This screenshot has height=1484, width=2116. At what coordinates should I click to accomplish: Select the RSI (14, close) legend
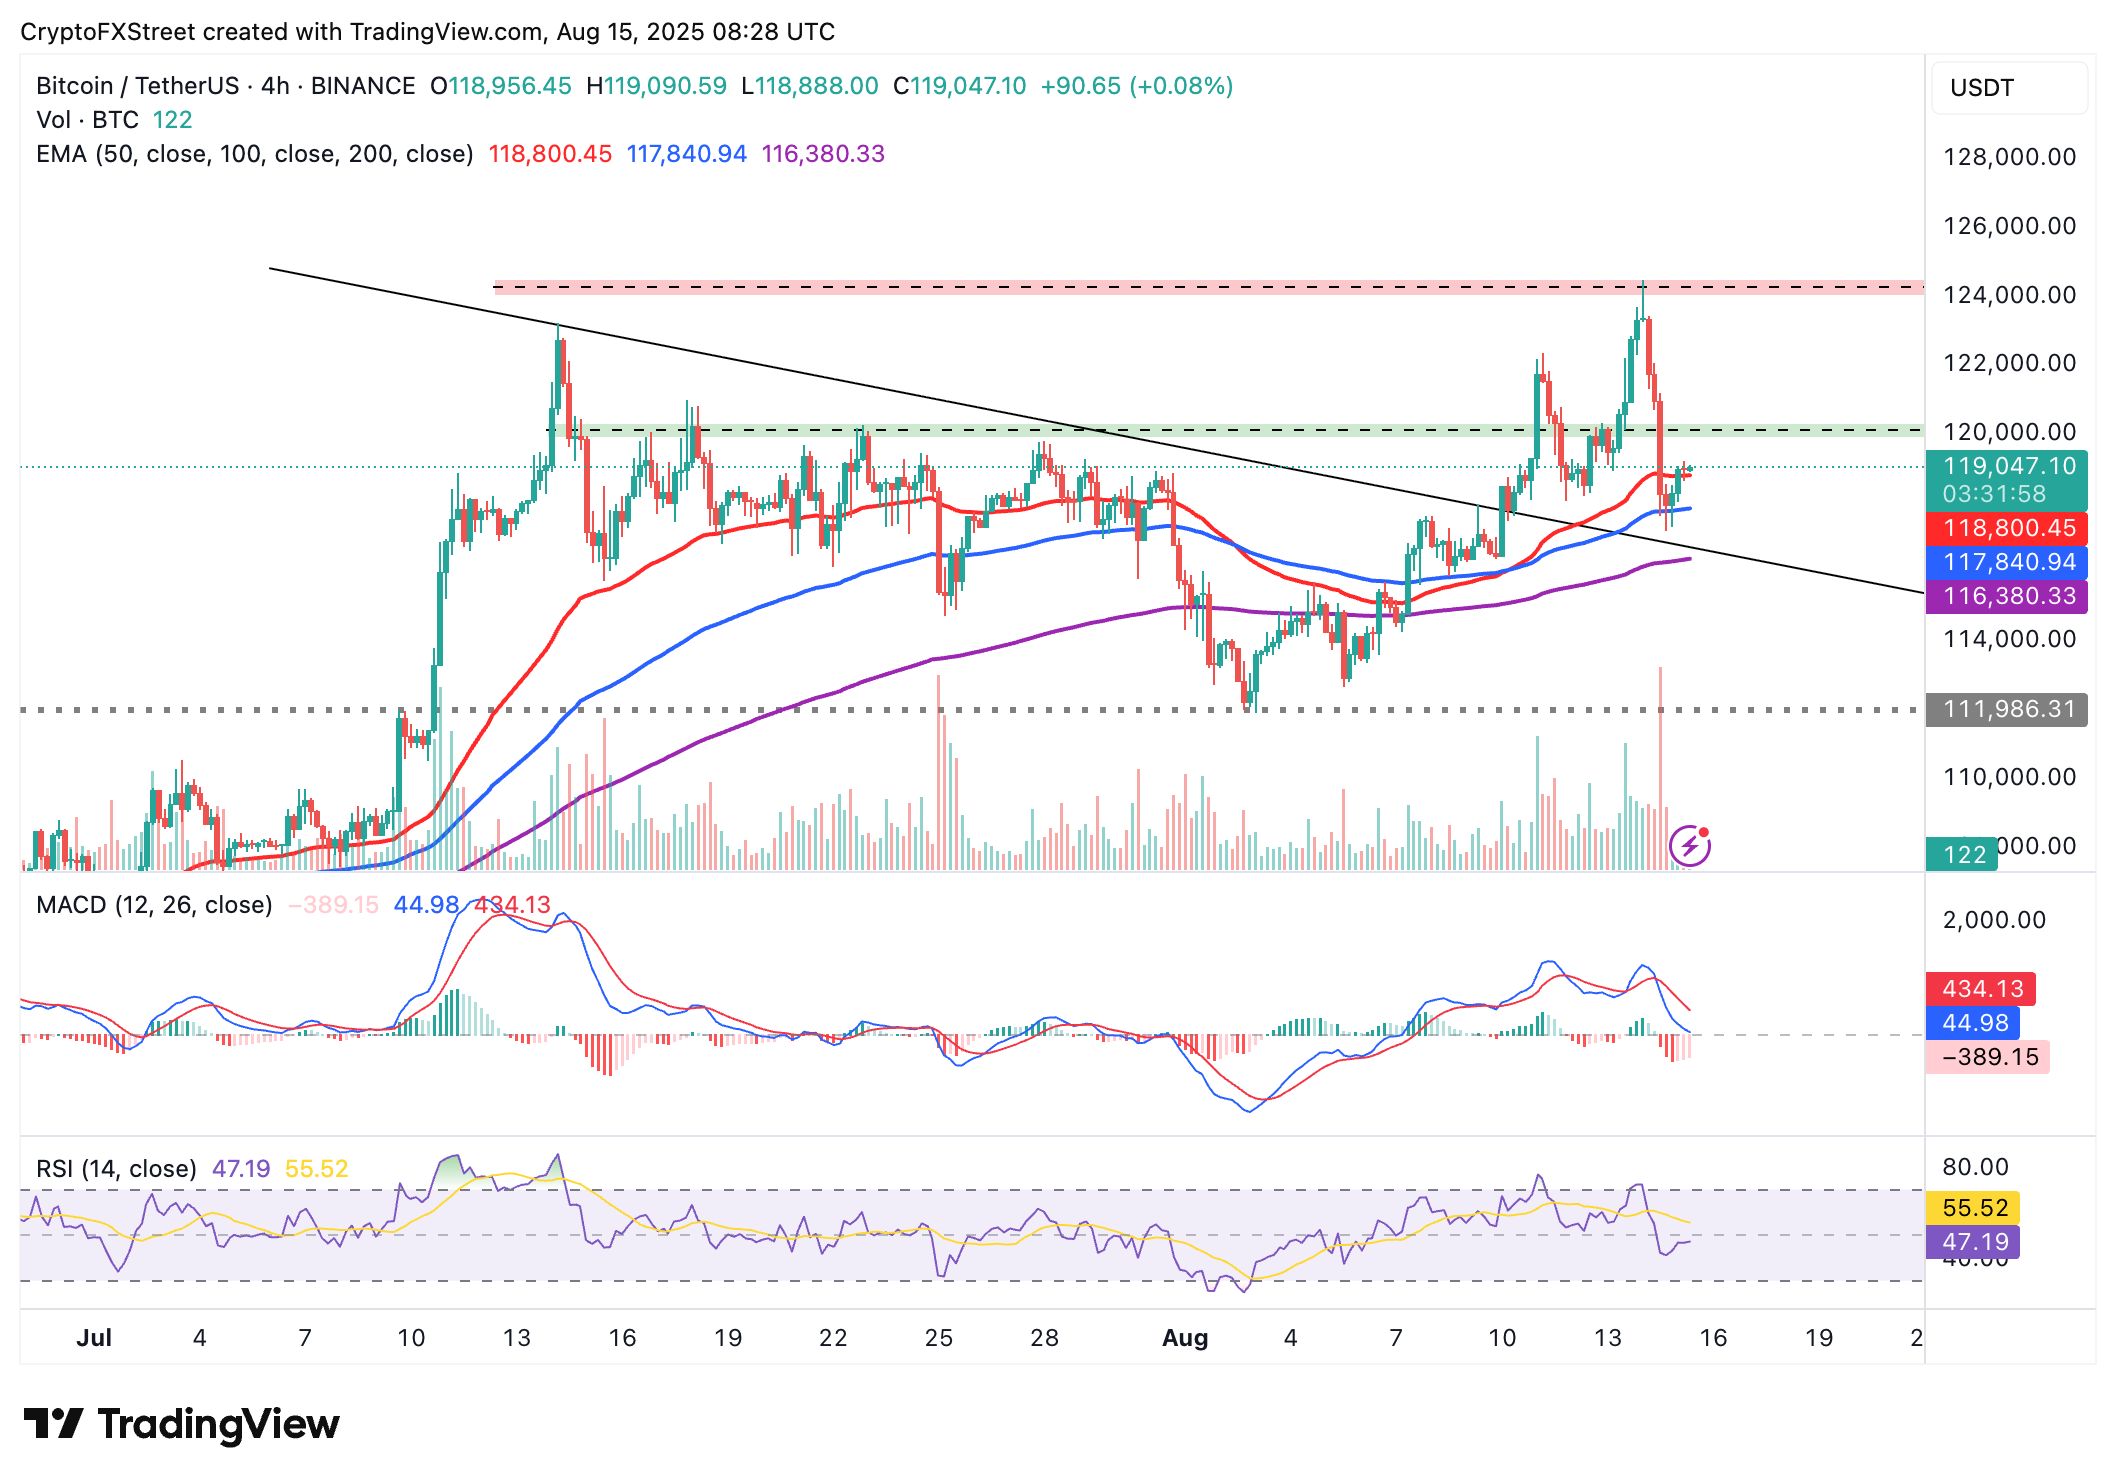(x=116, y=1169)
